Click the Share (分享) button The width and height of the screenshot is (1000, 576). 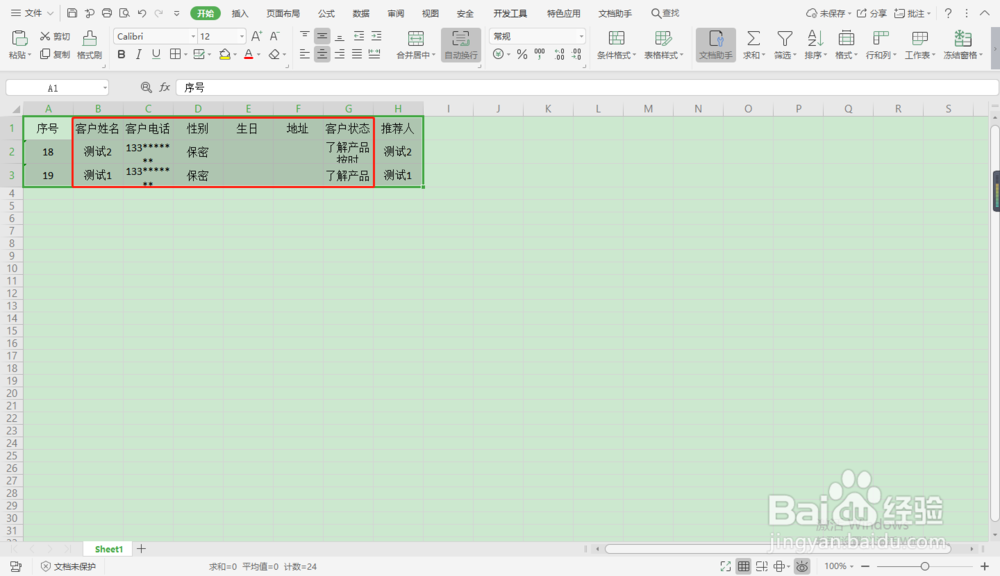[871, 13]
